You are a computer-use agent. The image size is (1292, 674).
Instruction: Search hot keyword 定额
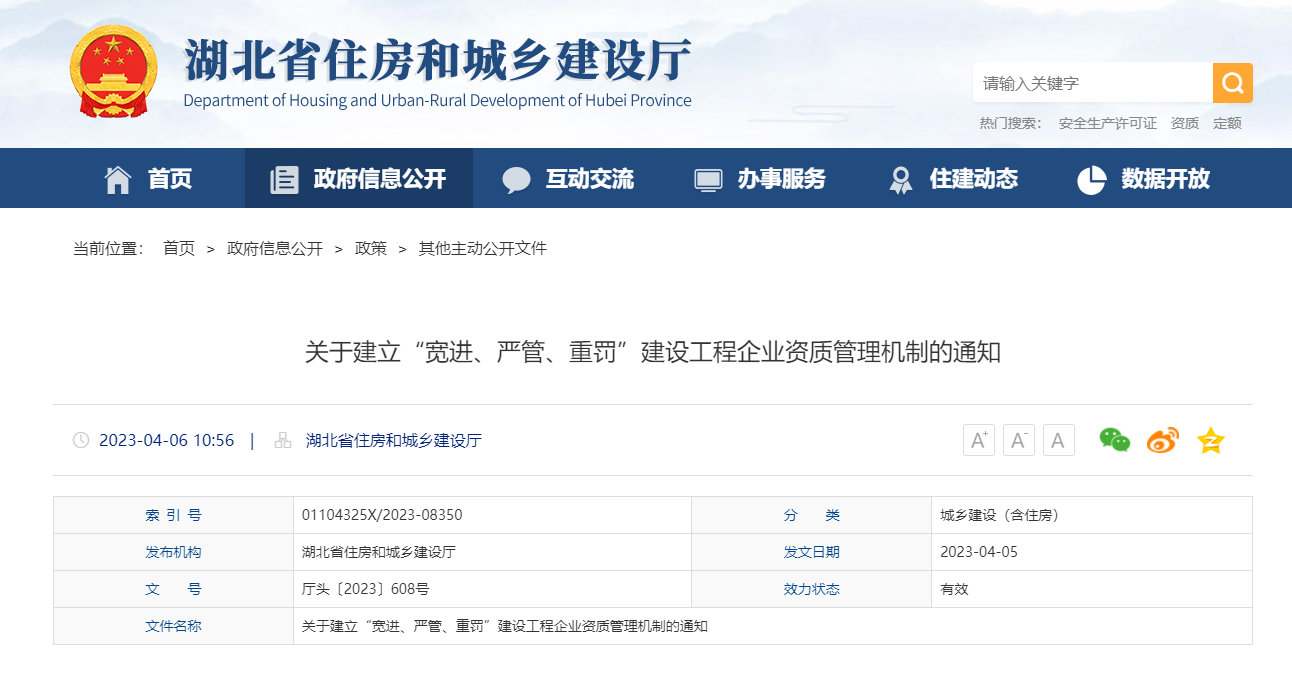[x=1227, y=123]
